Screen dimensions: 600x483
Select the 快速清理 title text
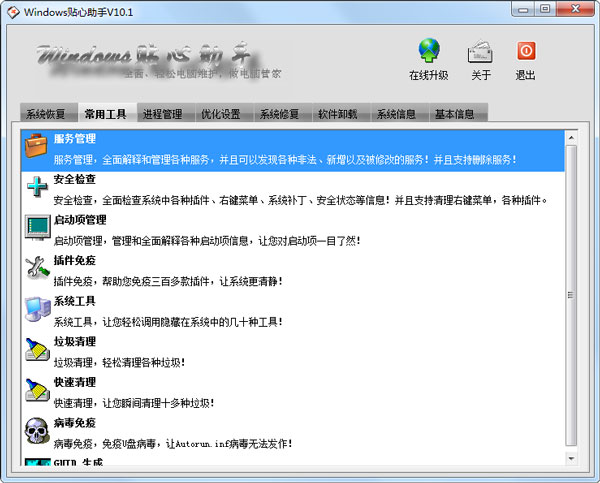tap(75, 382)
